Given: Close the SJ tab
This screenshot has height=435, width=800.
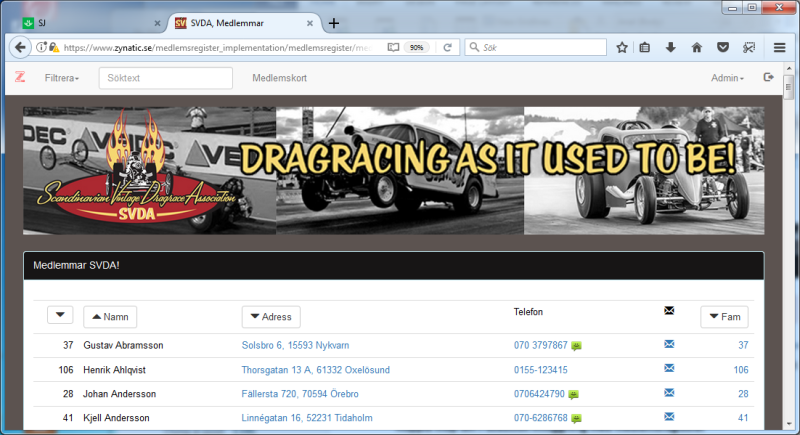Looking at the screenshot, I should [x=157, y=23].
